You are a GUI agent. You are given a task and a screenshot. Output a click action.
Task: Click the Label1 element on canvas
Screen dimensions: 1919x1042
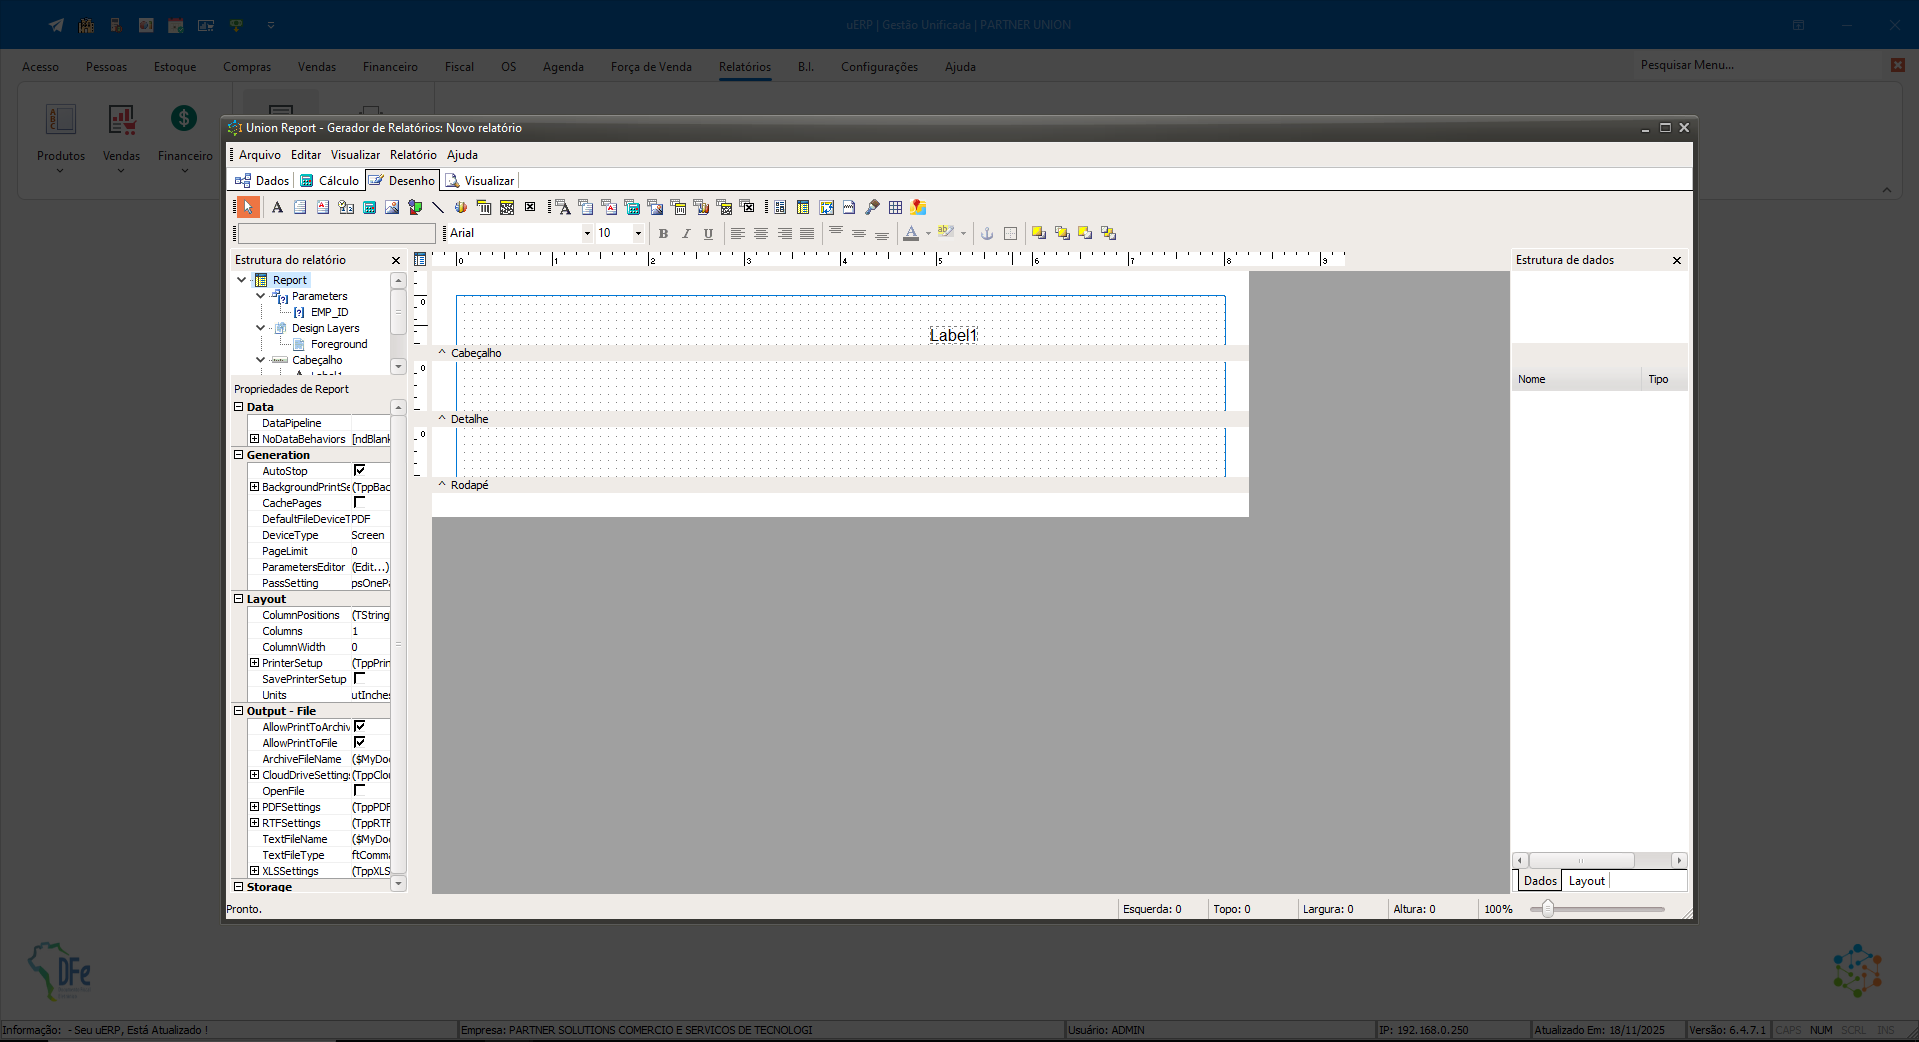[x=953, y=335]
